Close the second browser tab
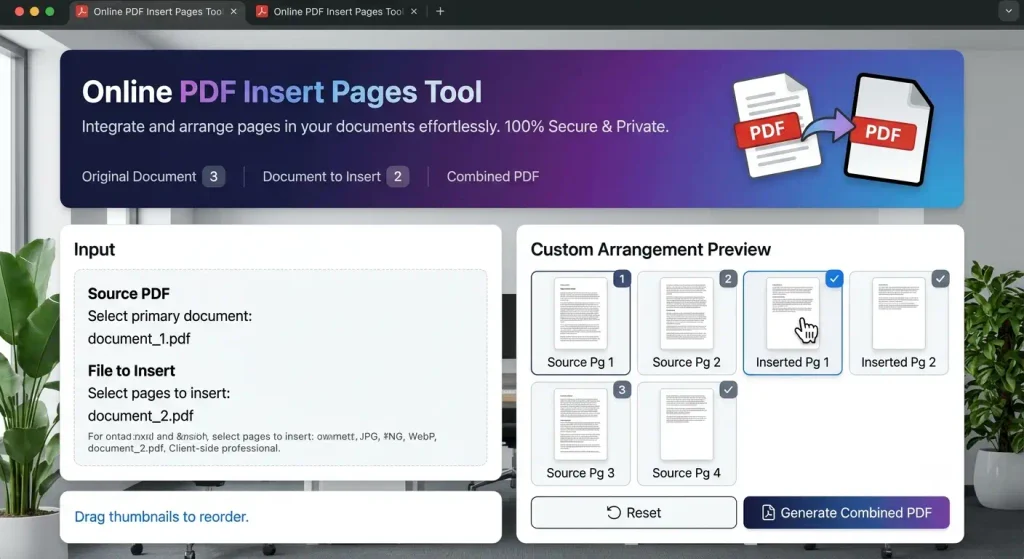The height and width of the screenshot is (559, 1024). pyautogui.click(x=414, y=12)
